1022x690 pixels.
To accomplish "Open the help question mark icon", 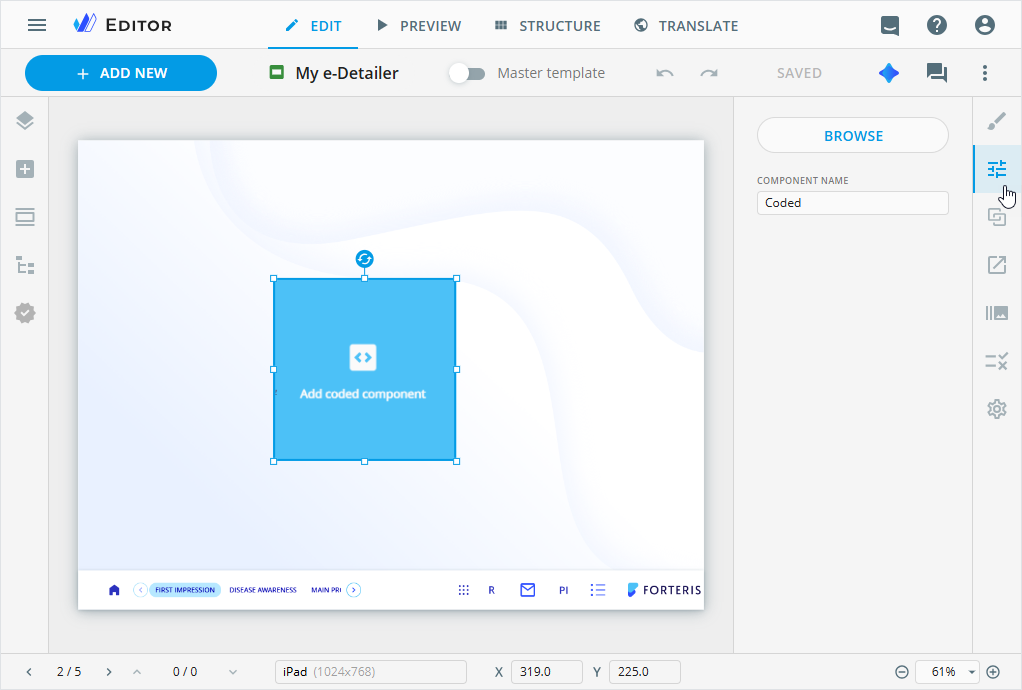I will 936,26.
